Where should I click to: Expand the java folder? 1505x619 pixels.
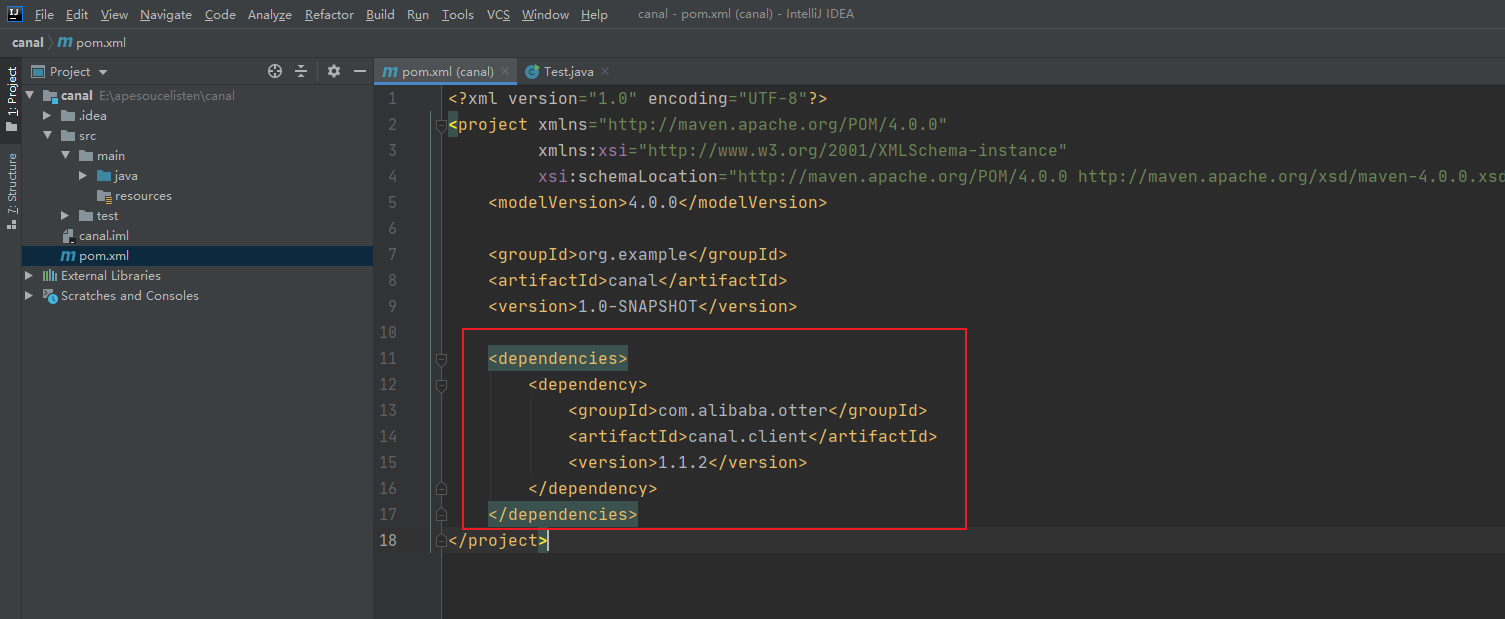point(83,176)
